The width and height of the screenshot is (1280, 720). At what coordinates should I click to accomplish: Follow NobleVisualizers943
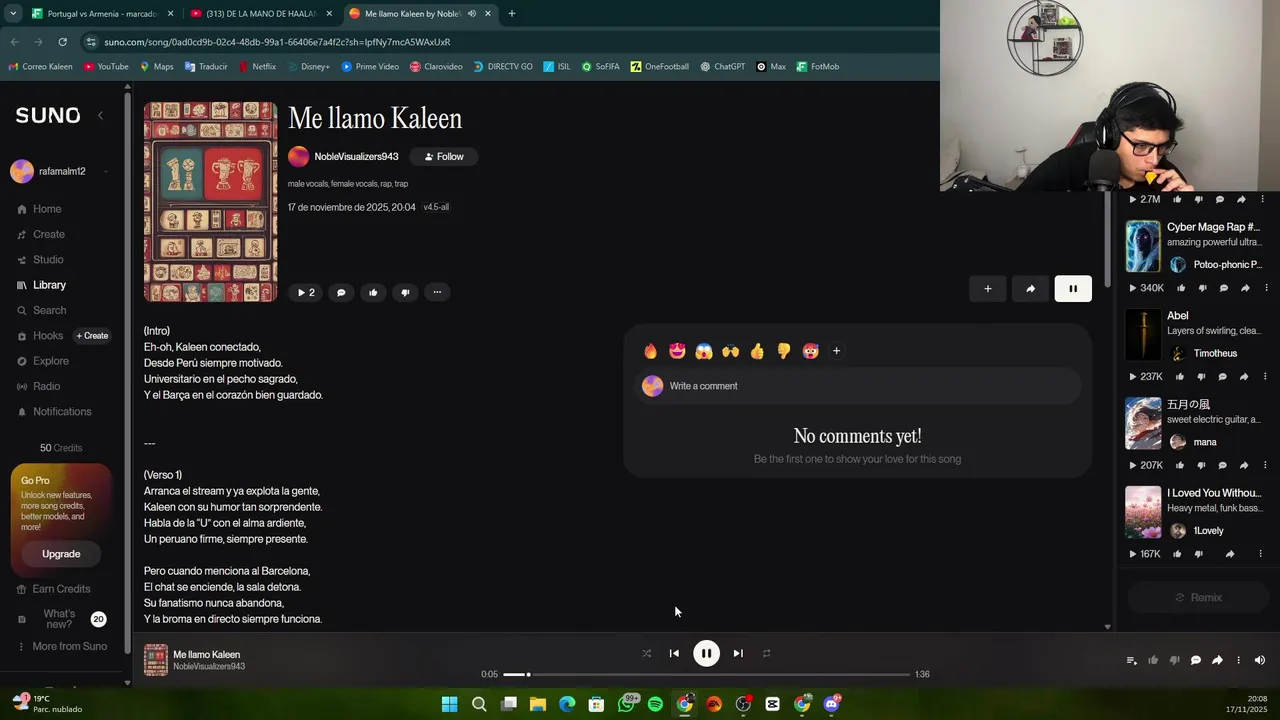tap(444, 157)
